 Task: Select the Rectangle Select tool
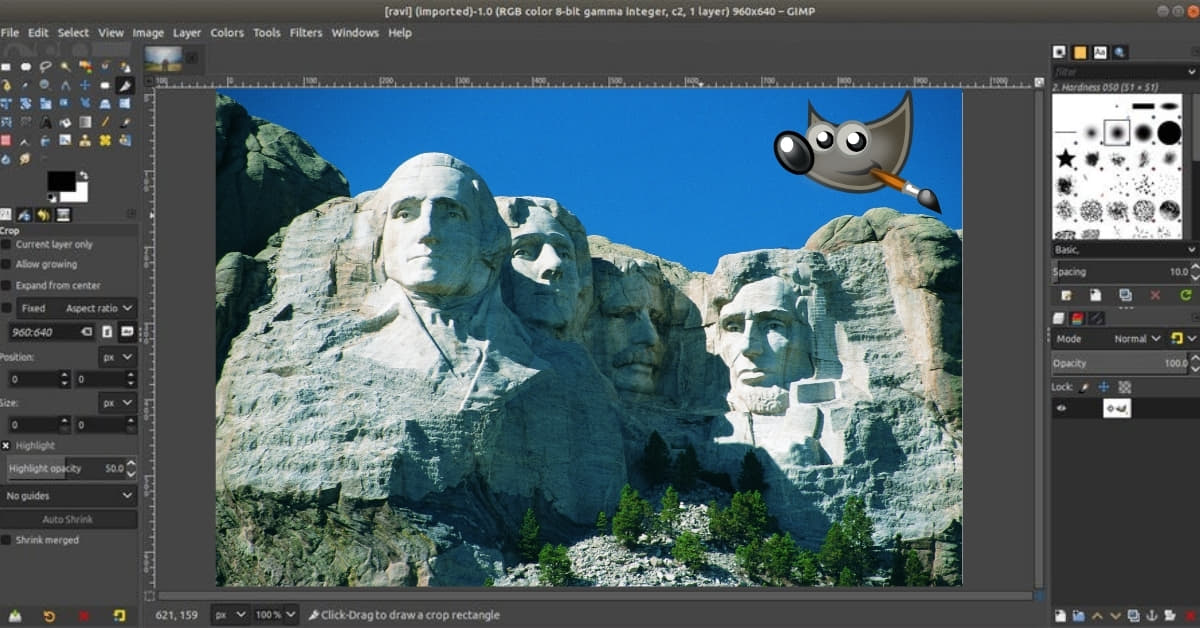(6, 67)
